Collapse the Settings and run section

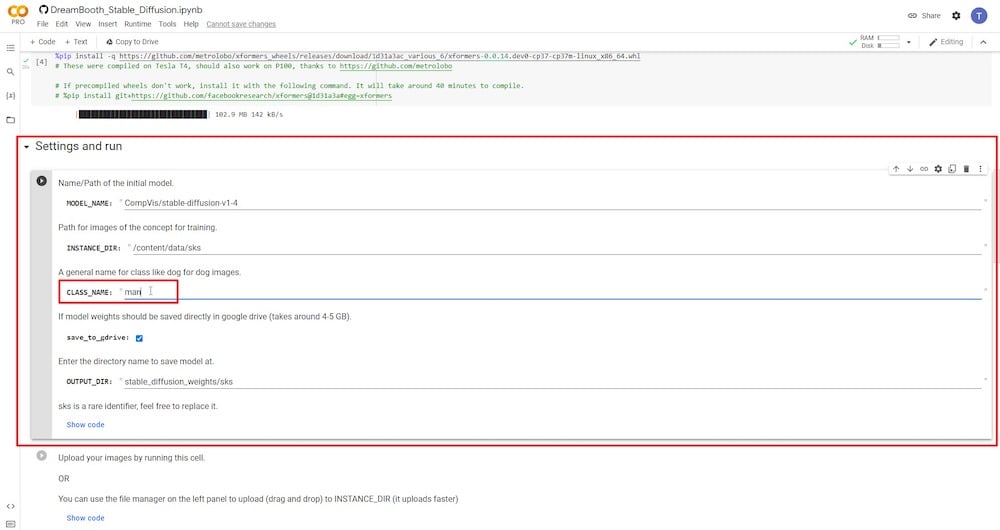pos(26,147)
